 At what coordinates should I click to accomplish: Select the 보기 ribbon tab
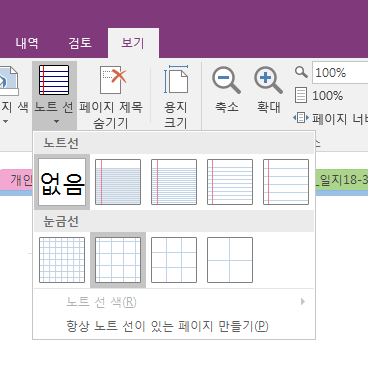pyautogui.click(x=133, y=43)
